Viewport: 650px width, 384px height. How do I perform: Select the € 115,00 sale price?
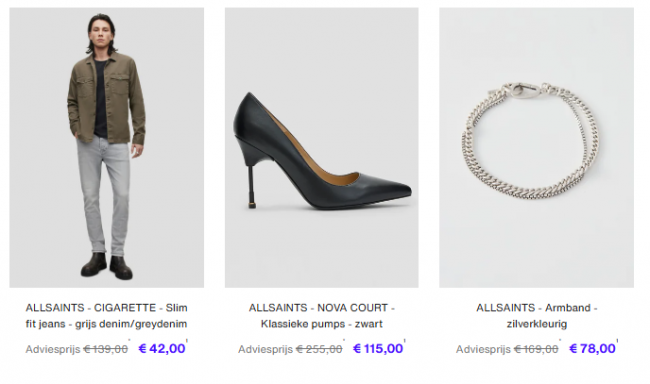tap(378, 349)
